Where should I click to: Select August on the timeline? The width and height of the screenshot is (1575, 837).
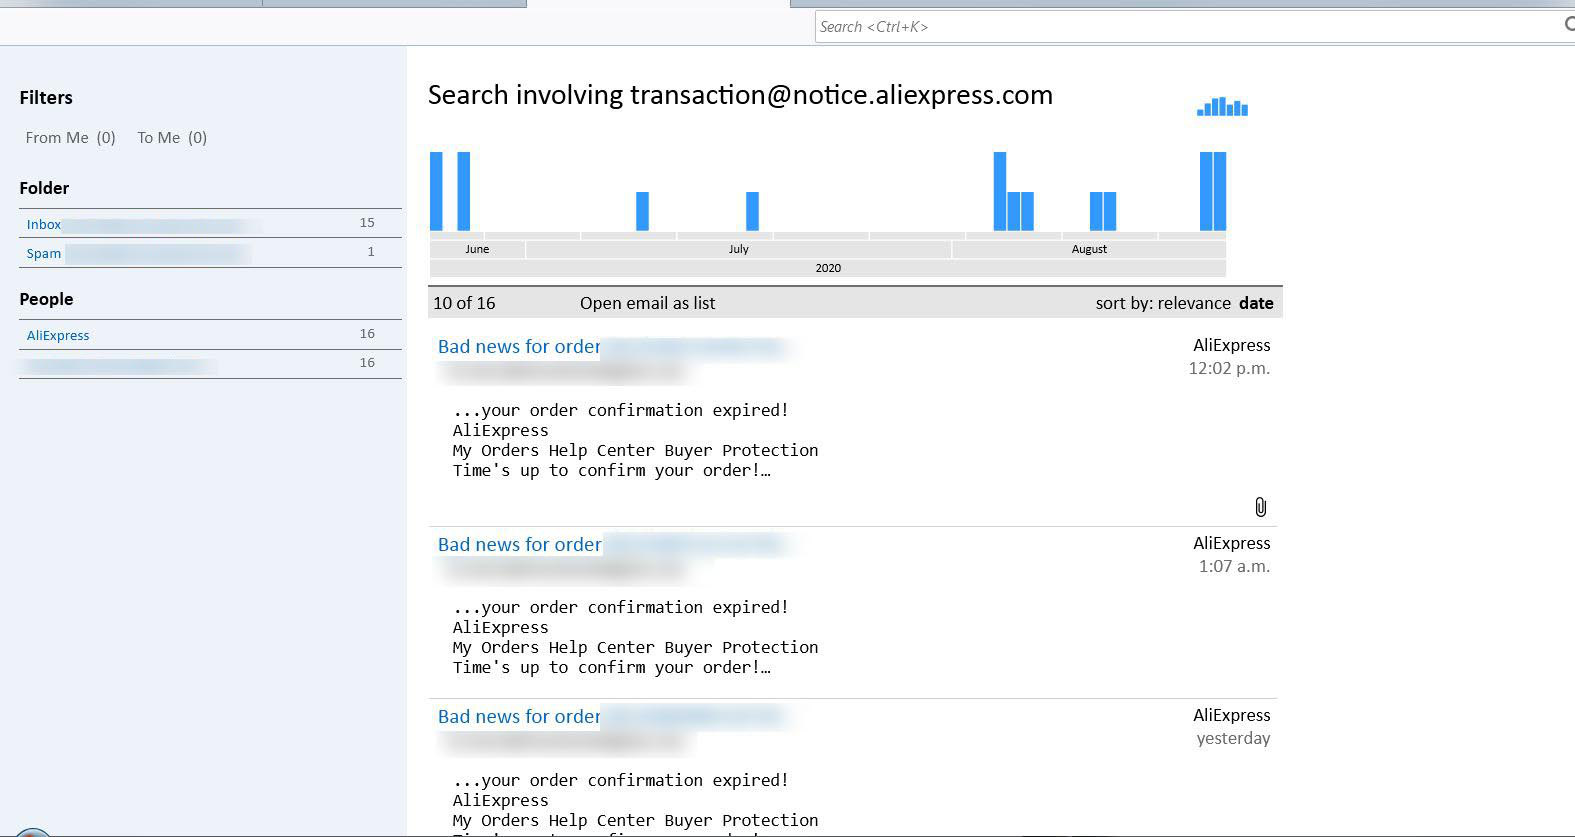pyautogui.click(x=1089, y=249)
